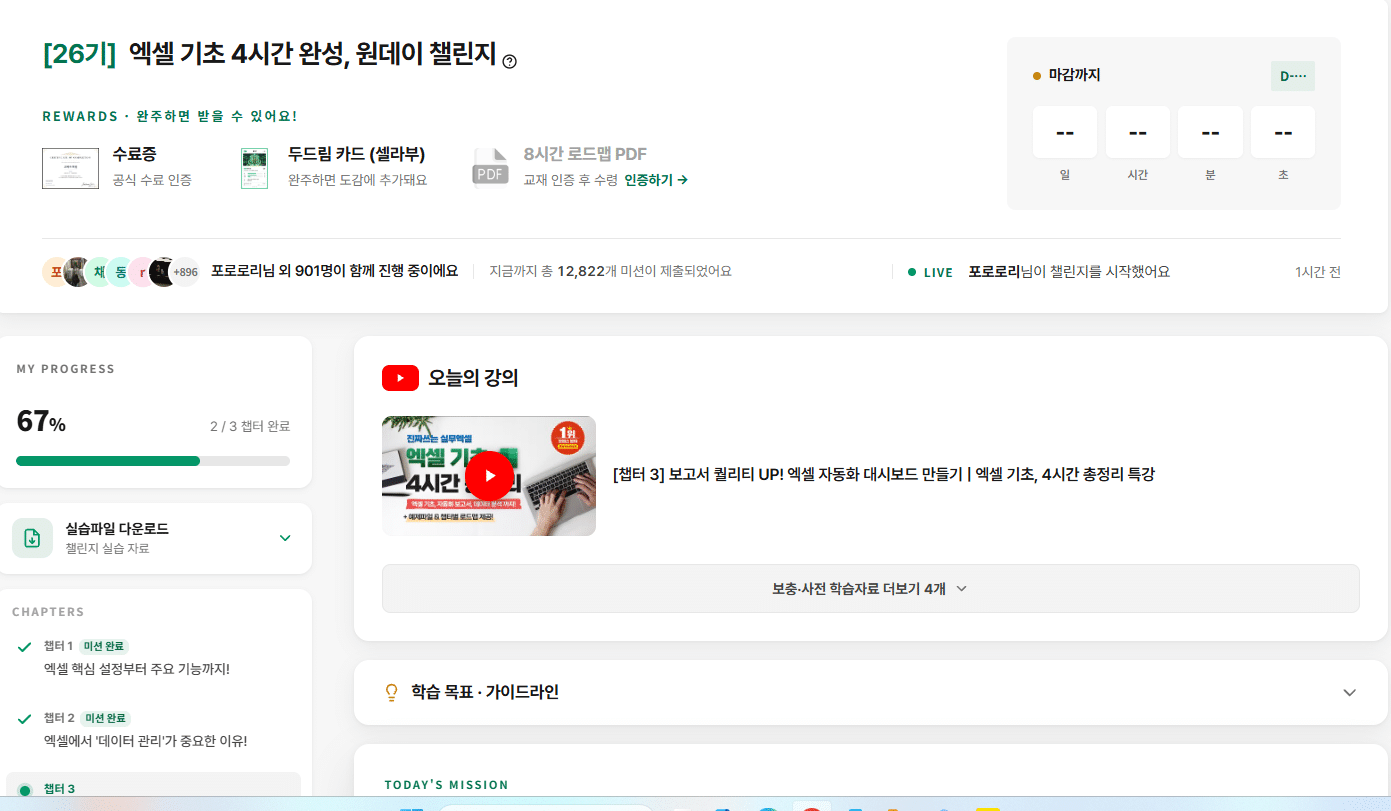This screenshot has width=1391, height=811.
Task: Click the first orange 포 participant avatar
Action: [56, 271]
